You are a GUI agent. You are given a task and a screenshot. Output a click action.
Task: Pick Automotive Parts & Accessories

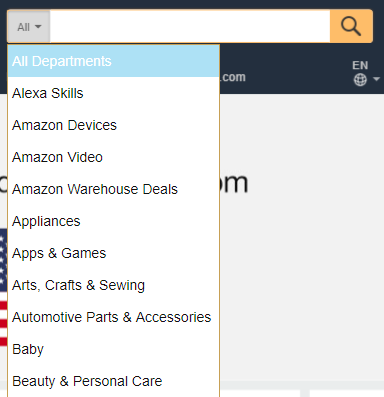(114, 317)
